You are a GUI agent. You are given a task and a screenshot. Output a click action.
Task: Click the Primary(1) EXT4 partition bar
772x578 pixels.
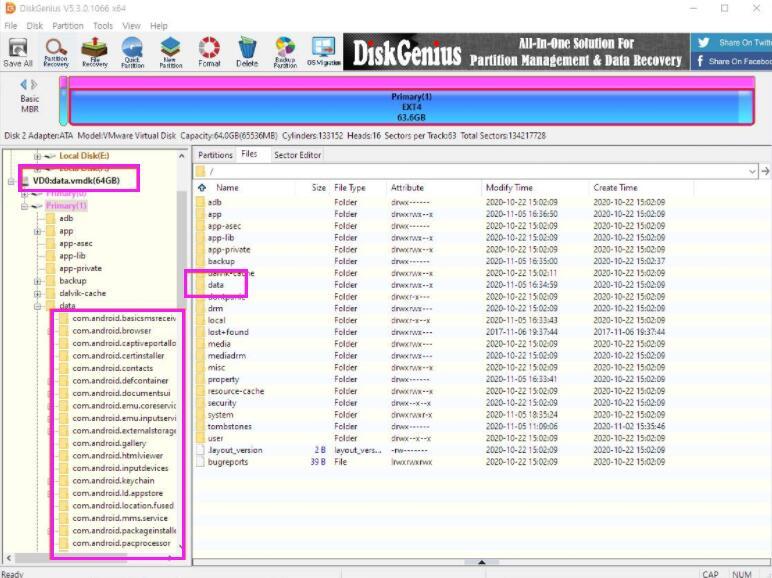tap(411, 107)
